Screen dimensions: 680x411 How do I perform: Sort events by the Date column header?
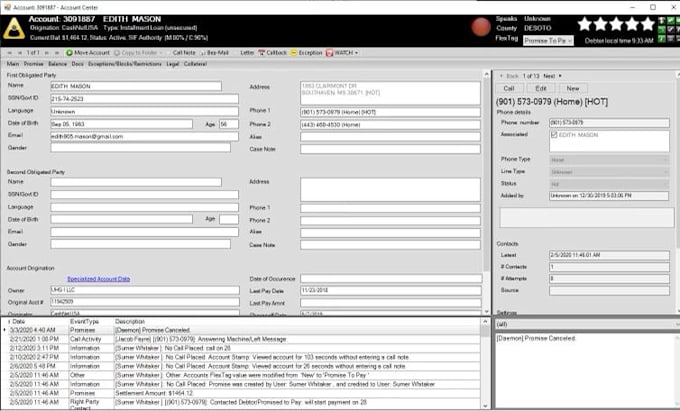(x=19, y=322)
